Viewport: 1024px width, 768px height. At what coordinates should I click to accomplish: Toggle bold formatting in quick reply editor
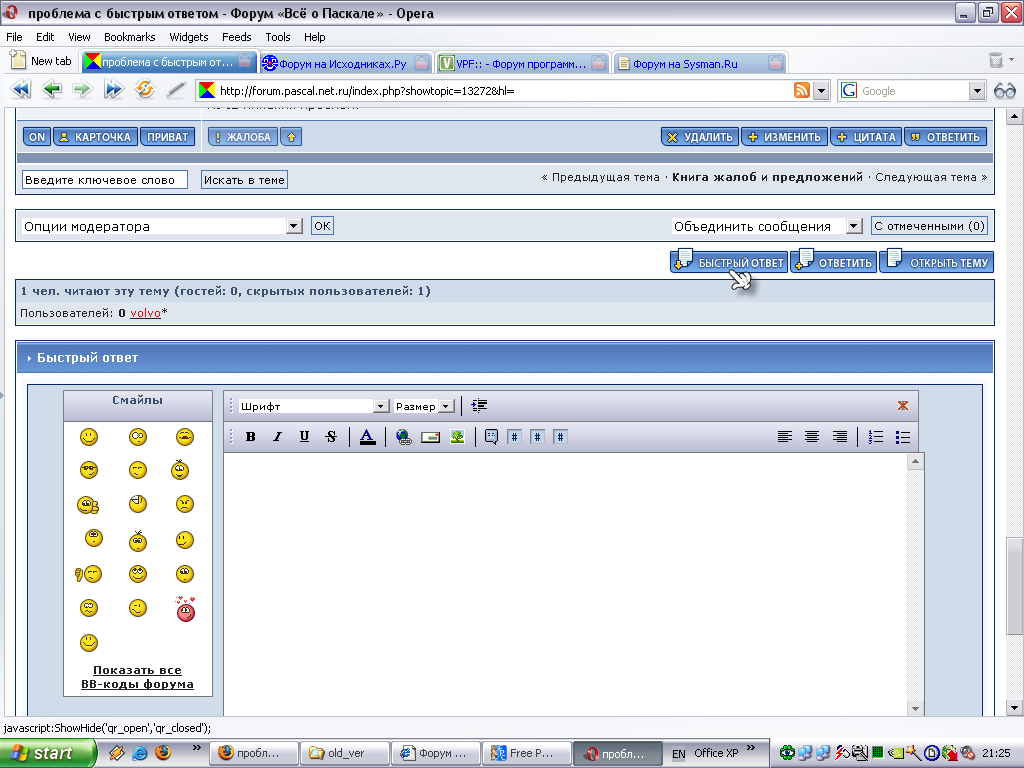click(x=251, y=437)
